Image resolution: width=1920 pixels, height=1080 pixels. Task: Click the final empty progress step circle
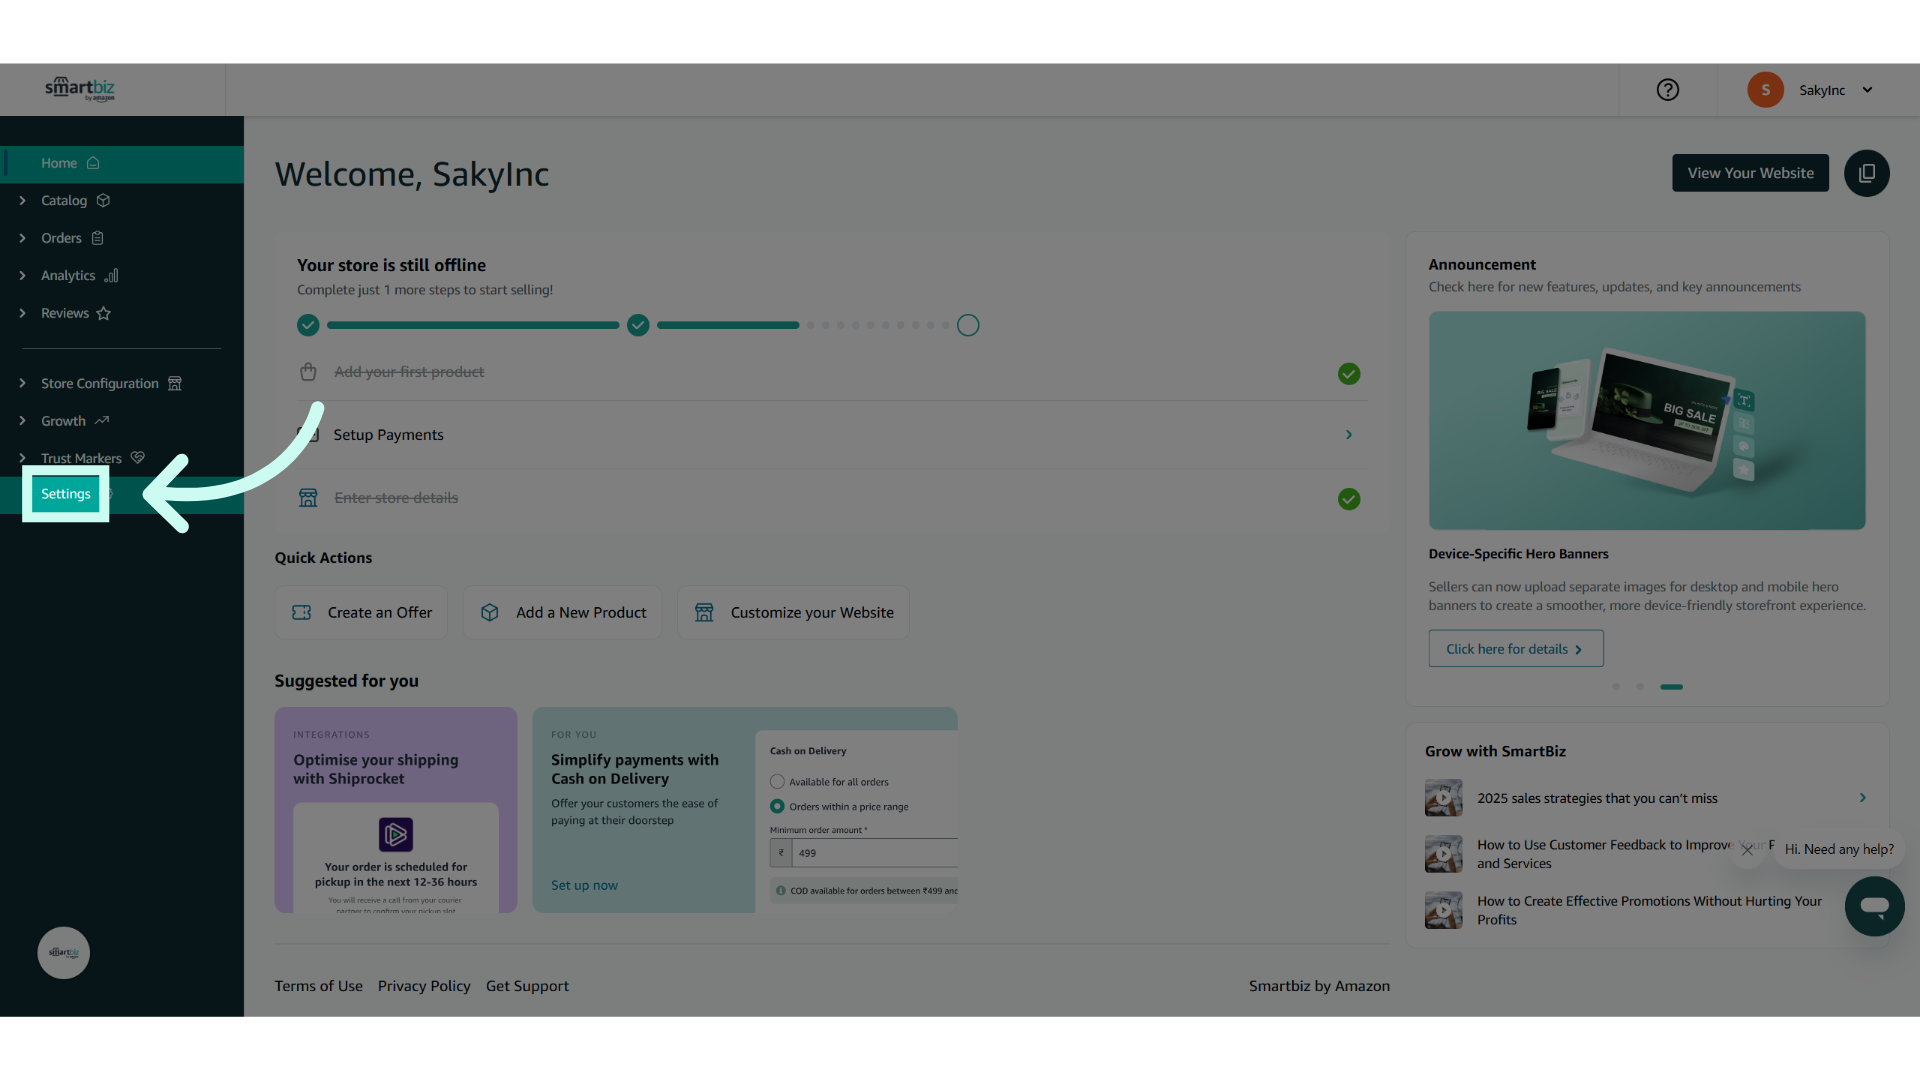coord(968,325)
